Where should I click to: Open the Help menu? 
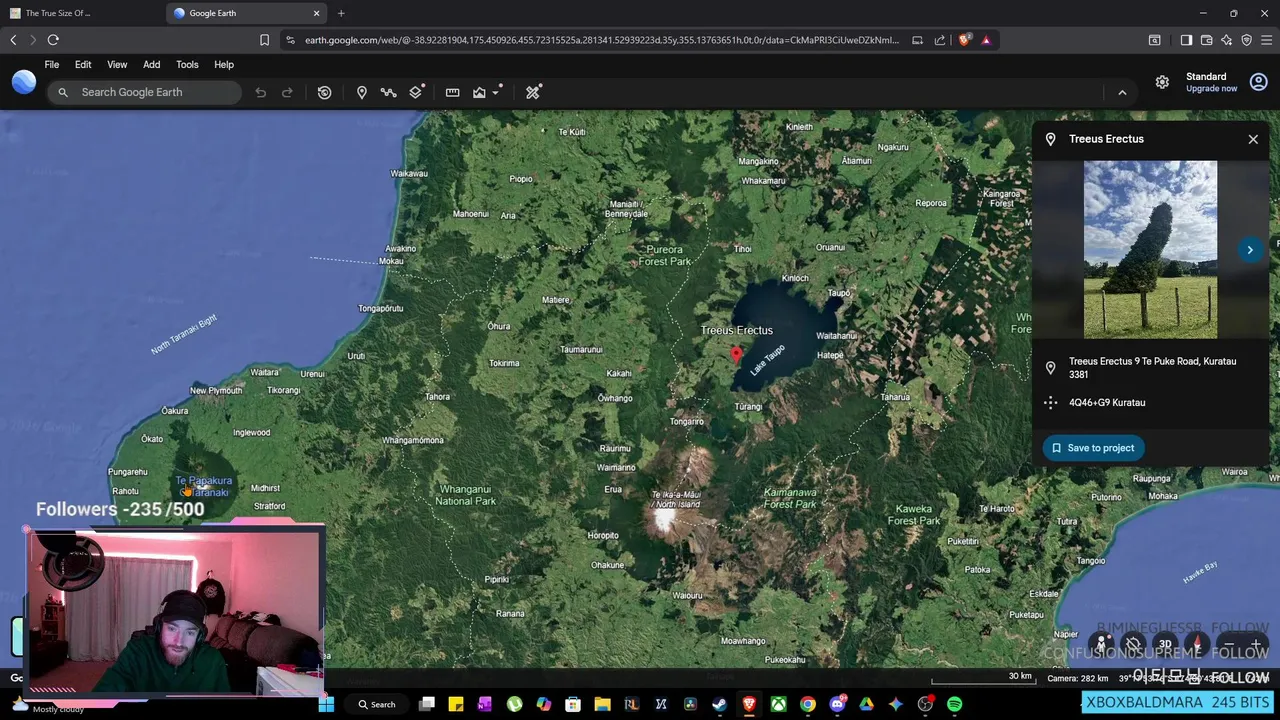tap(224, 64)
